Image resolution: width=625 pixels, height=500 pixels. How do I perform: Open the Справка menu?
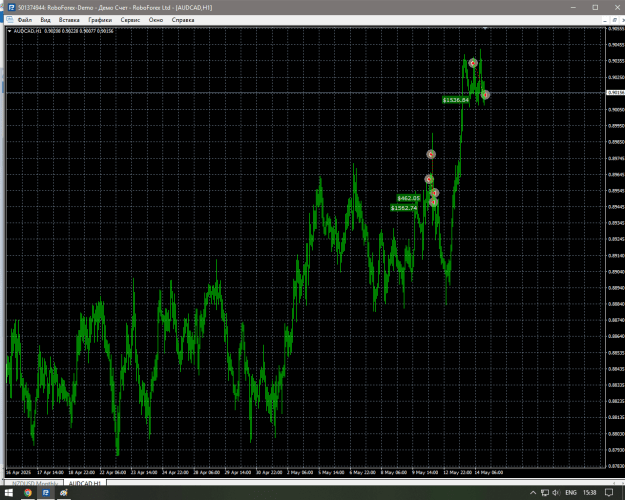[x=183, y=20]
